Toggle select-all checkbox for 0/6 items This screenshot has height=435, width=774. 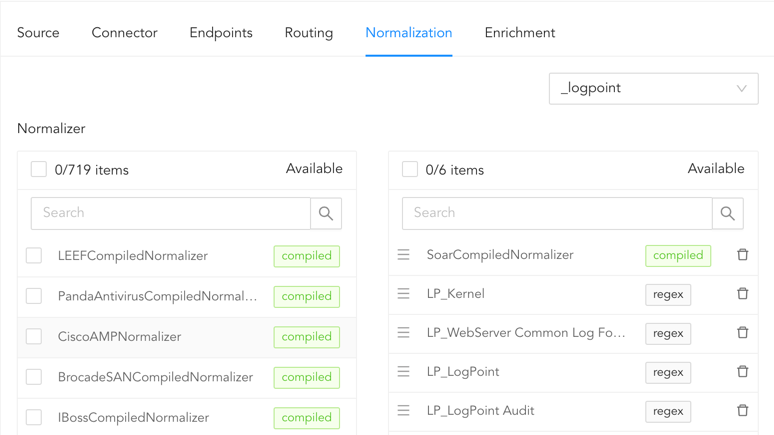tap(410, 170)
